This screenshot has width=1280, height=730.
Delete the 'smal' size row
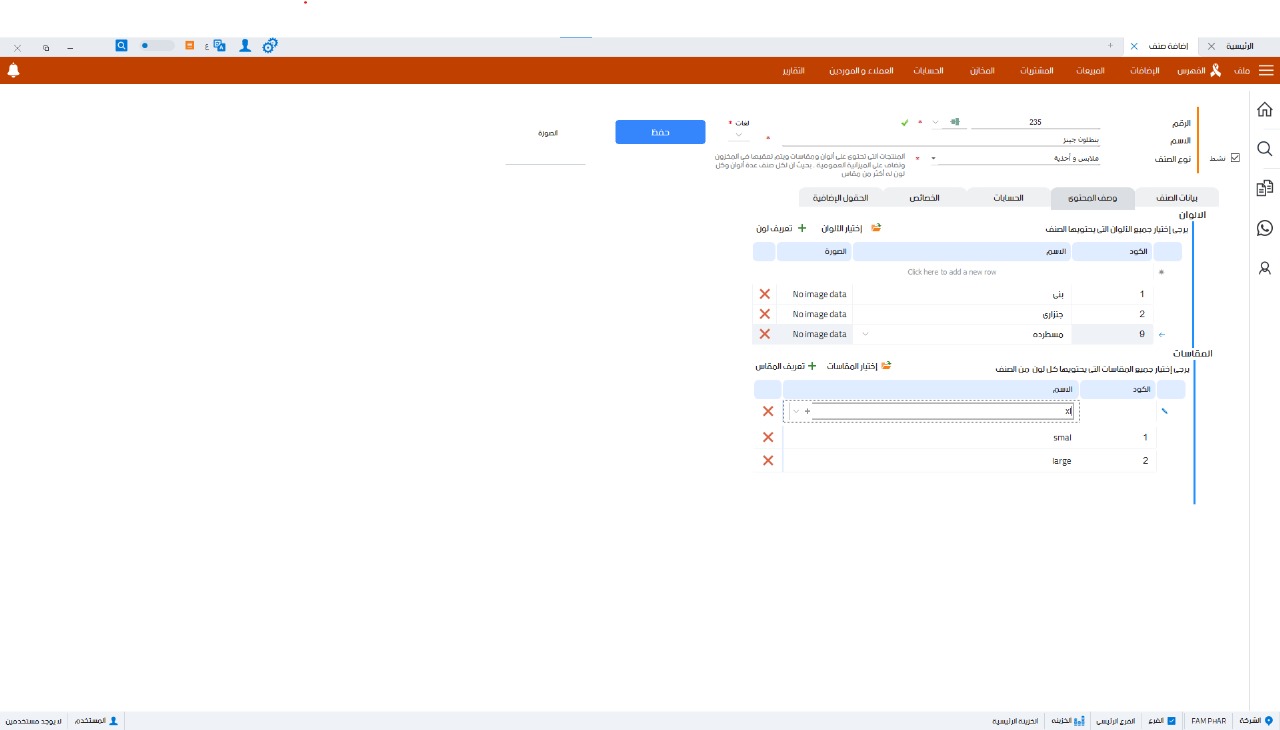pyautogui.click(x=767, y=437)
